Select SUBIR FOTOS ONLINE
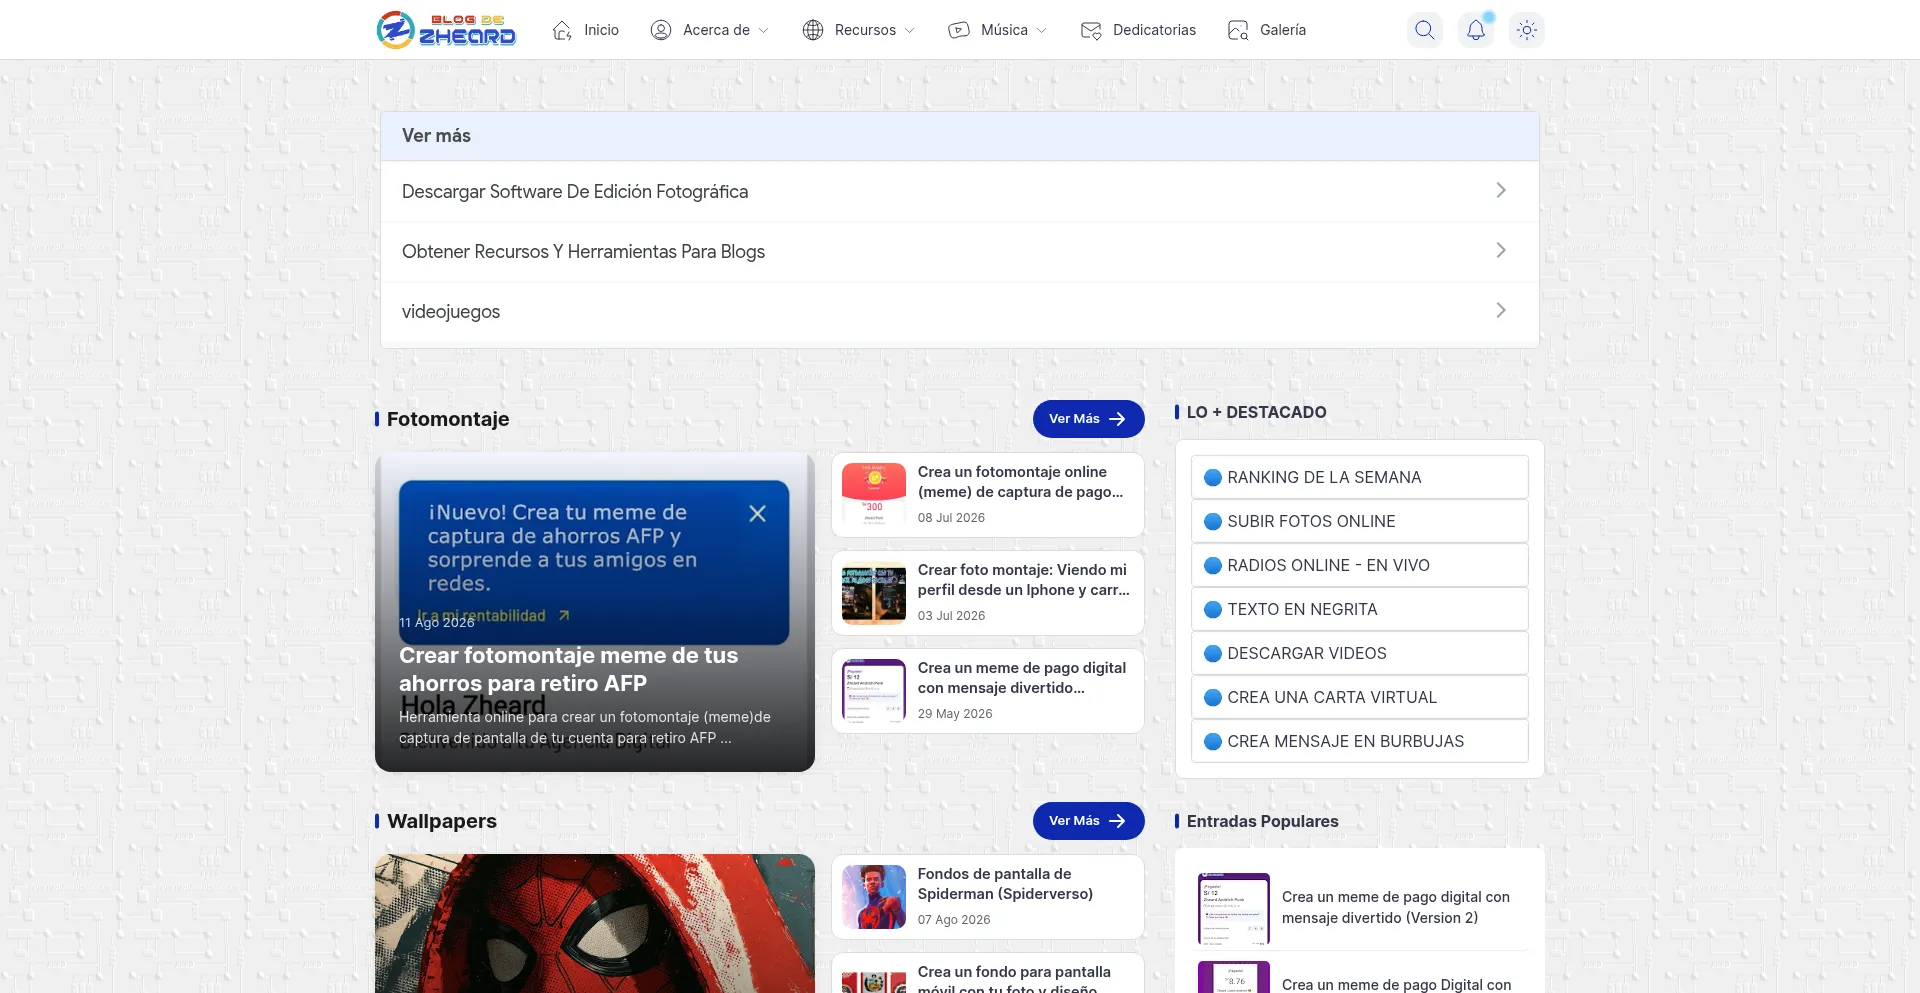 (x=1359, y=521)
